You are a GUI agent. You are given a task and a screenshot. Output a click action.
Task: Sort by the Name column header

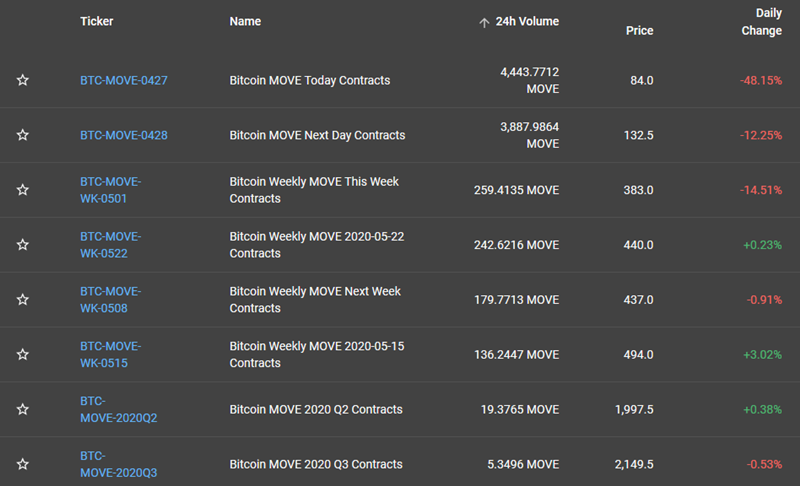tap(245, 21)
